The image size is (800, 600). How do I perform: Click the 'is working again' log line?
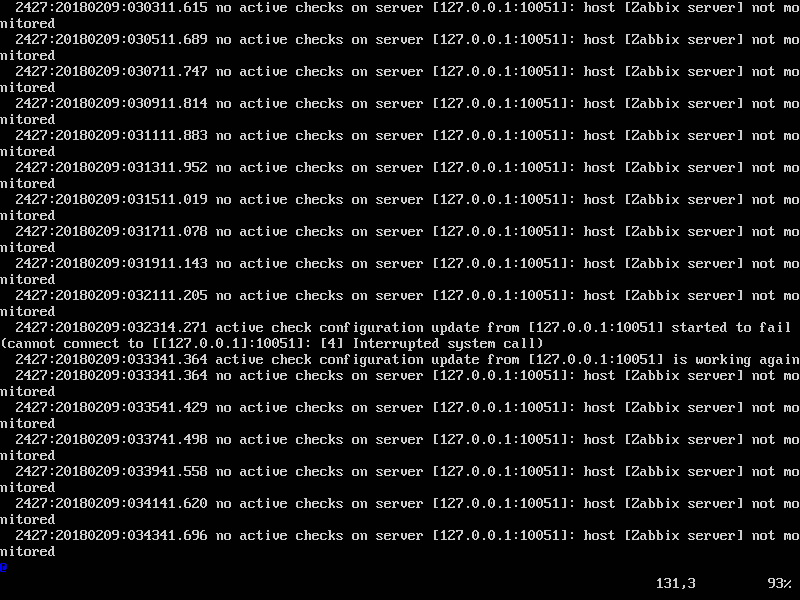tap(400, 360)
